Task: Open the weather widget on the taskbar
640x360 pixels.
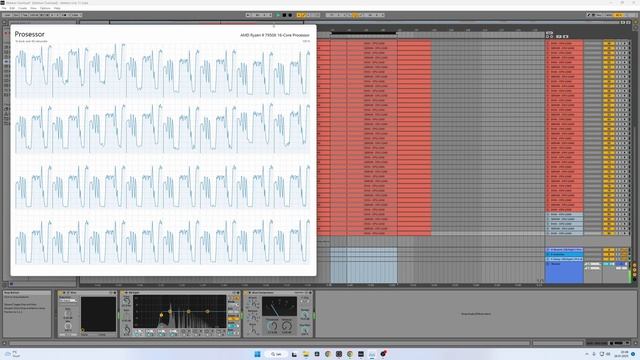Action: point(11,354)
